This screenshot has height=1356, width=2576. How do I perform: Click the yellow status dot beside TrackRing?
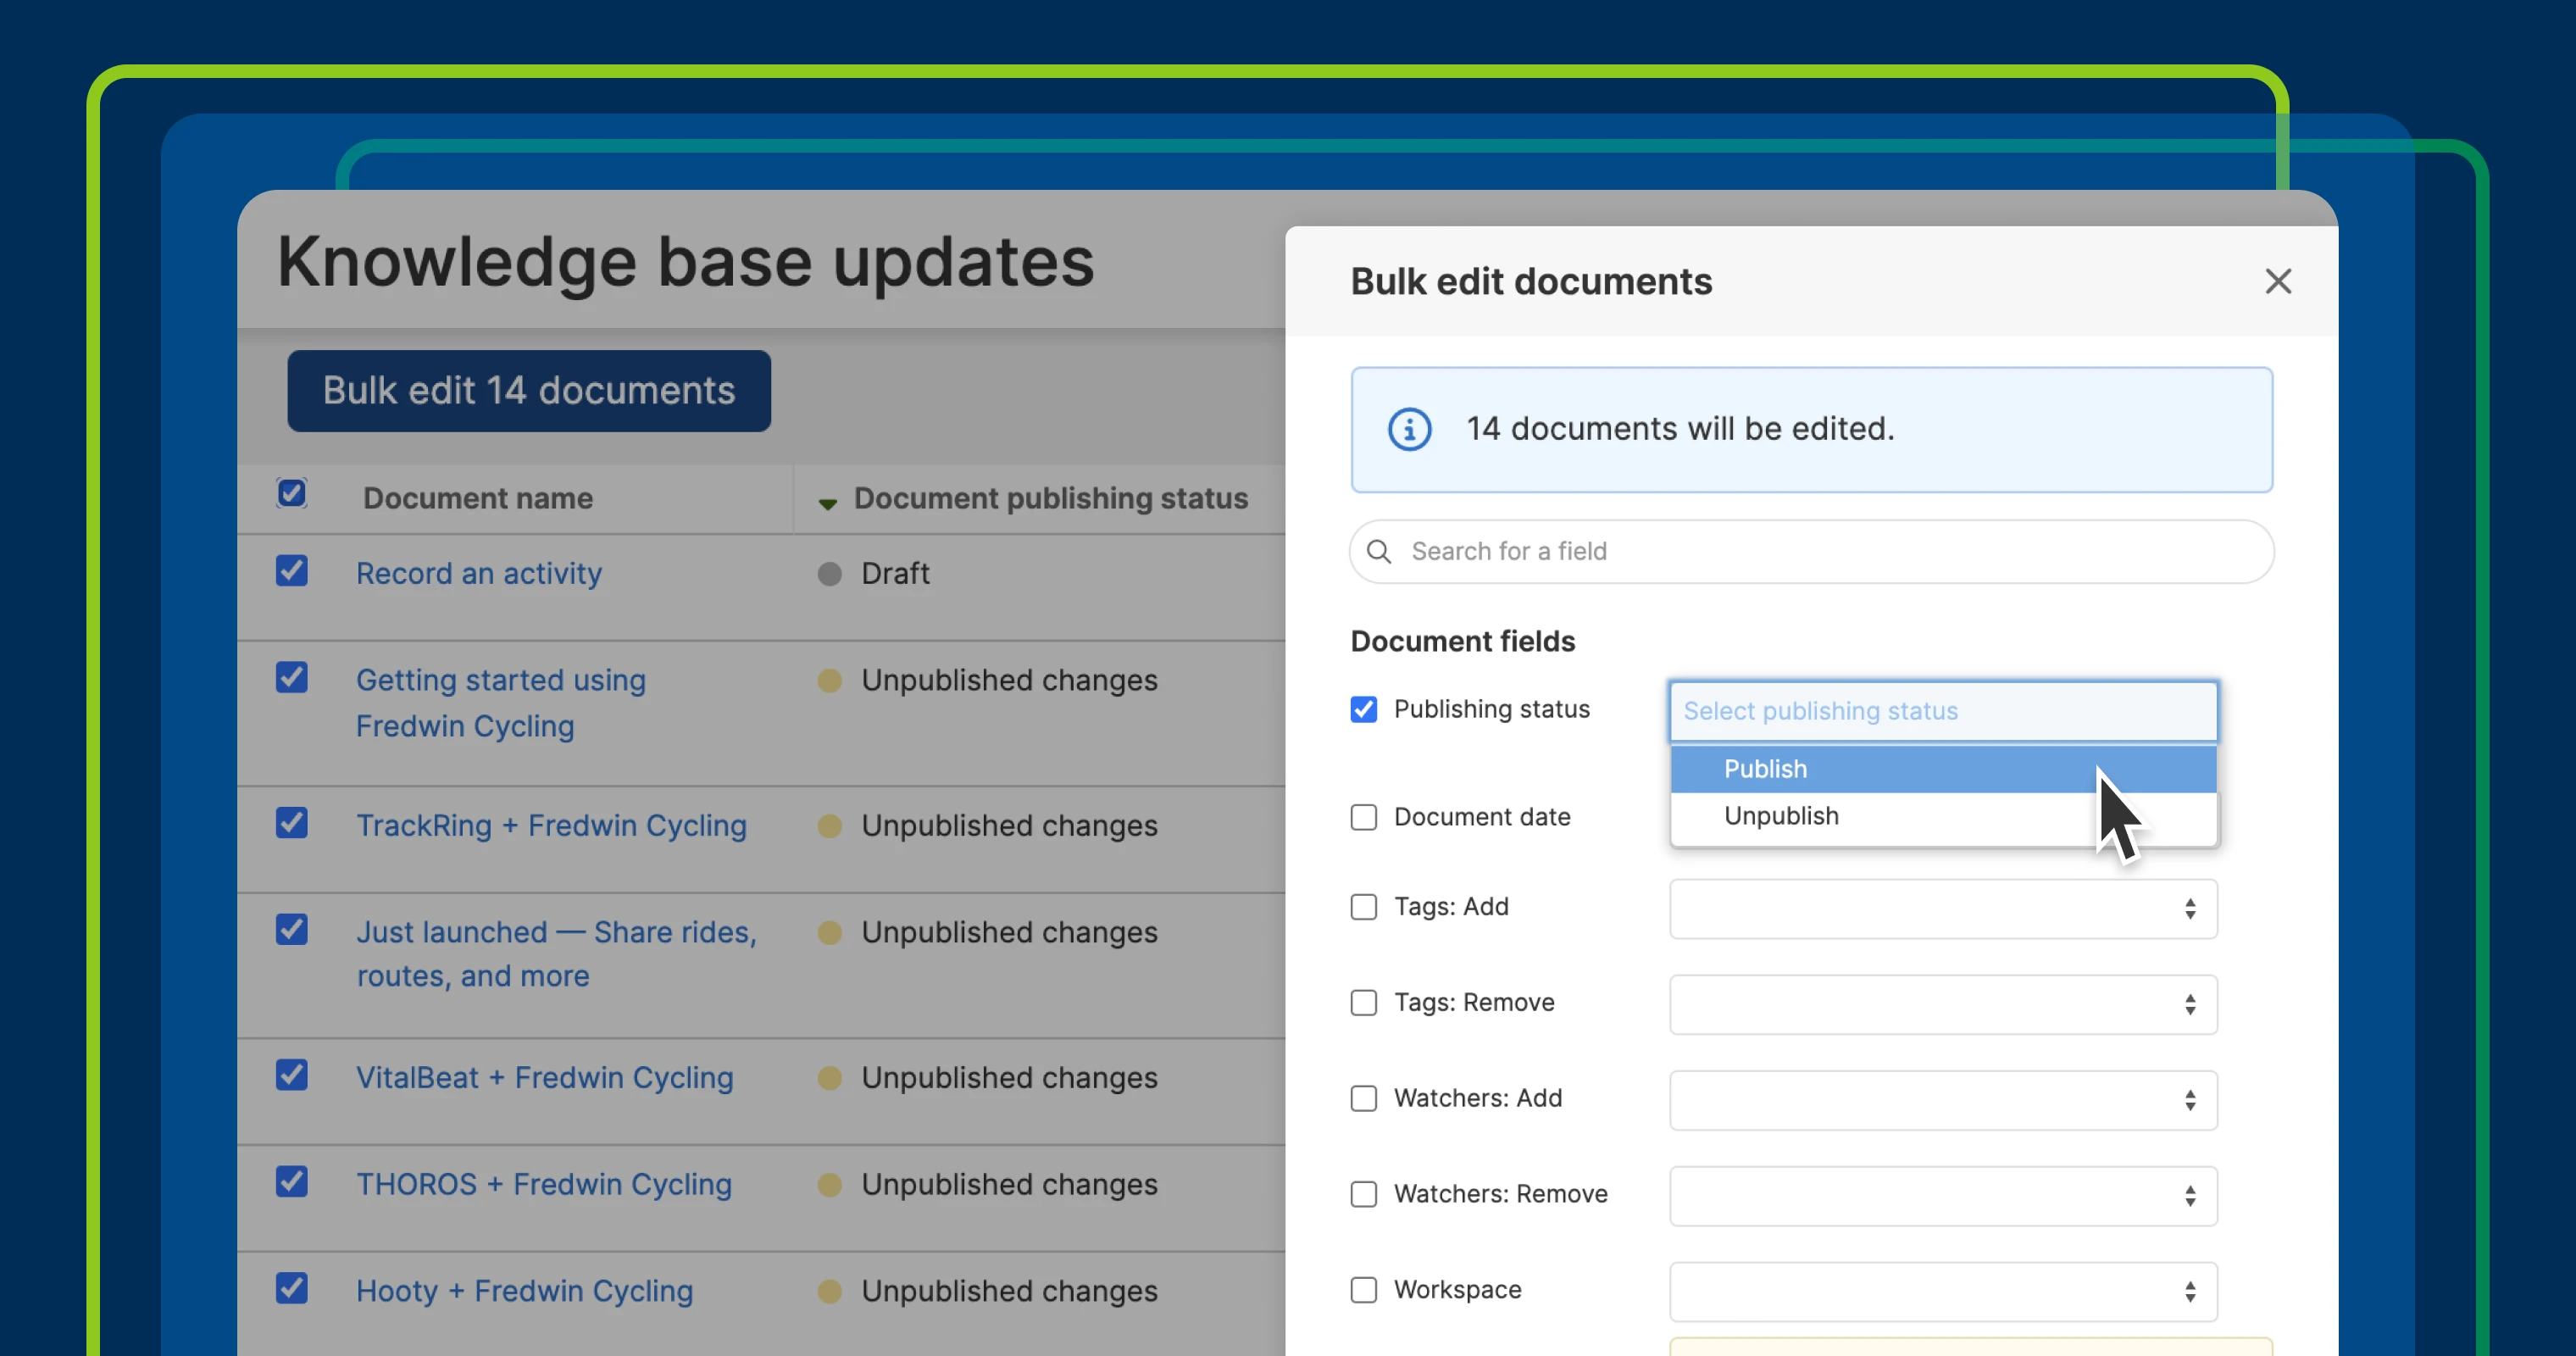[x=829, y=826]
